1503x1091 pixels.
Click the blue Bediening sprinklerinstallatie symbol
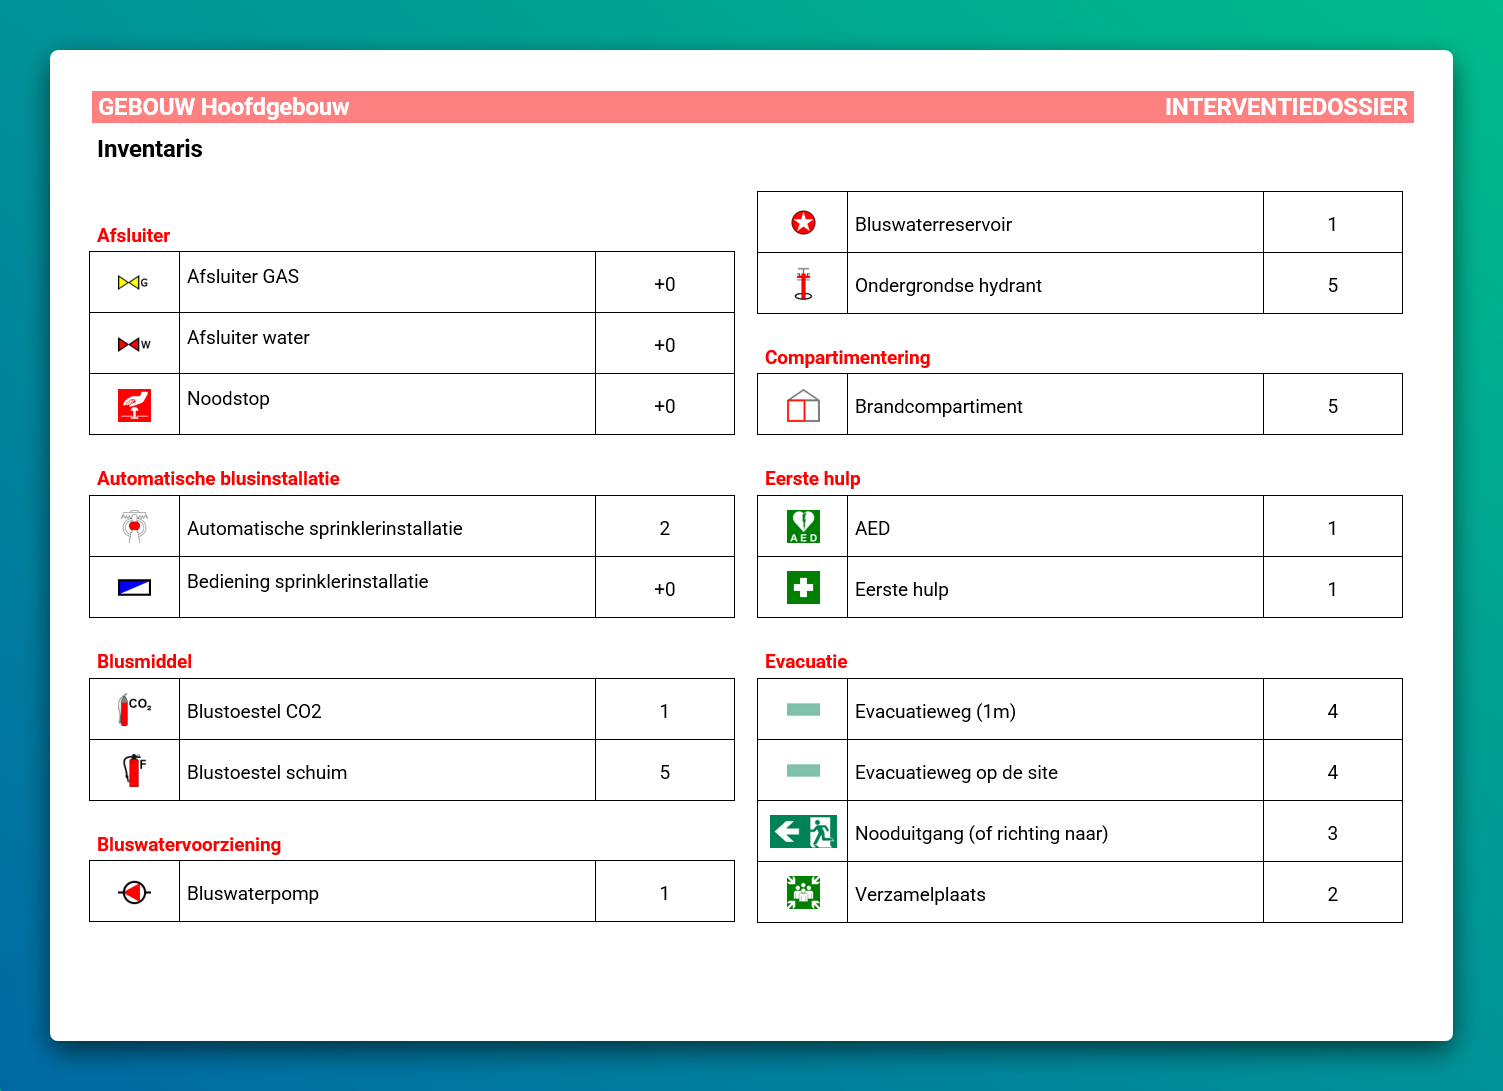click(134, 588)
